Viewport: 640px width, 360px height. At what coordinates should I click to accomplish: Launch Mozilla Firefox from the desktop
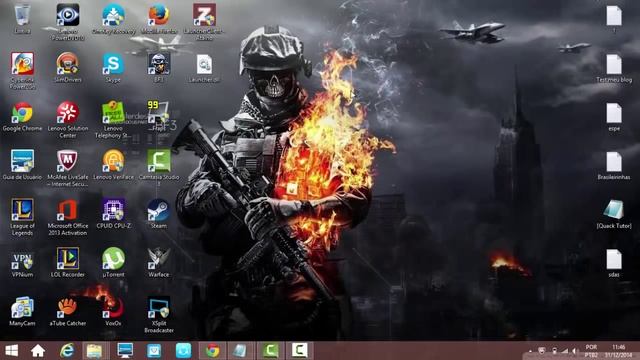click(159, 19)
